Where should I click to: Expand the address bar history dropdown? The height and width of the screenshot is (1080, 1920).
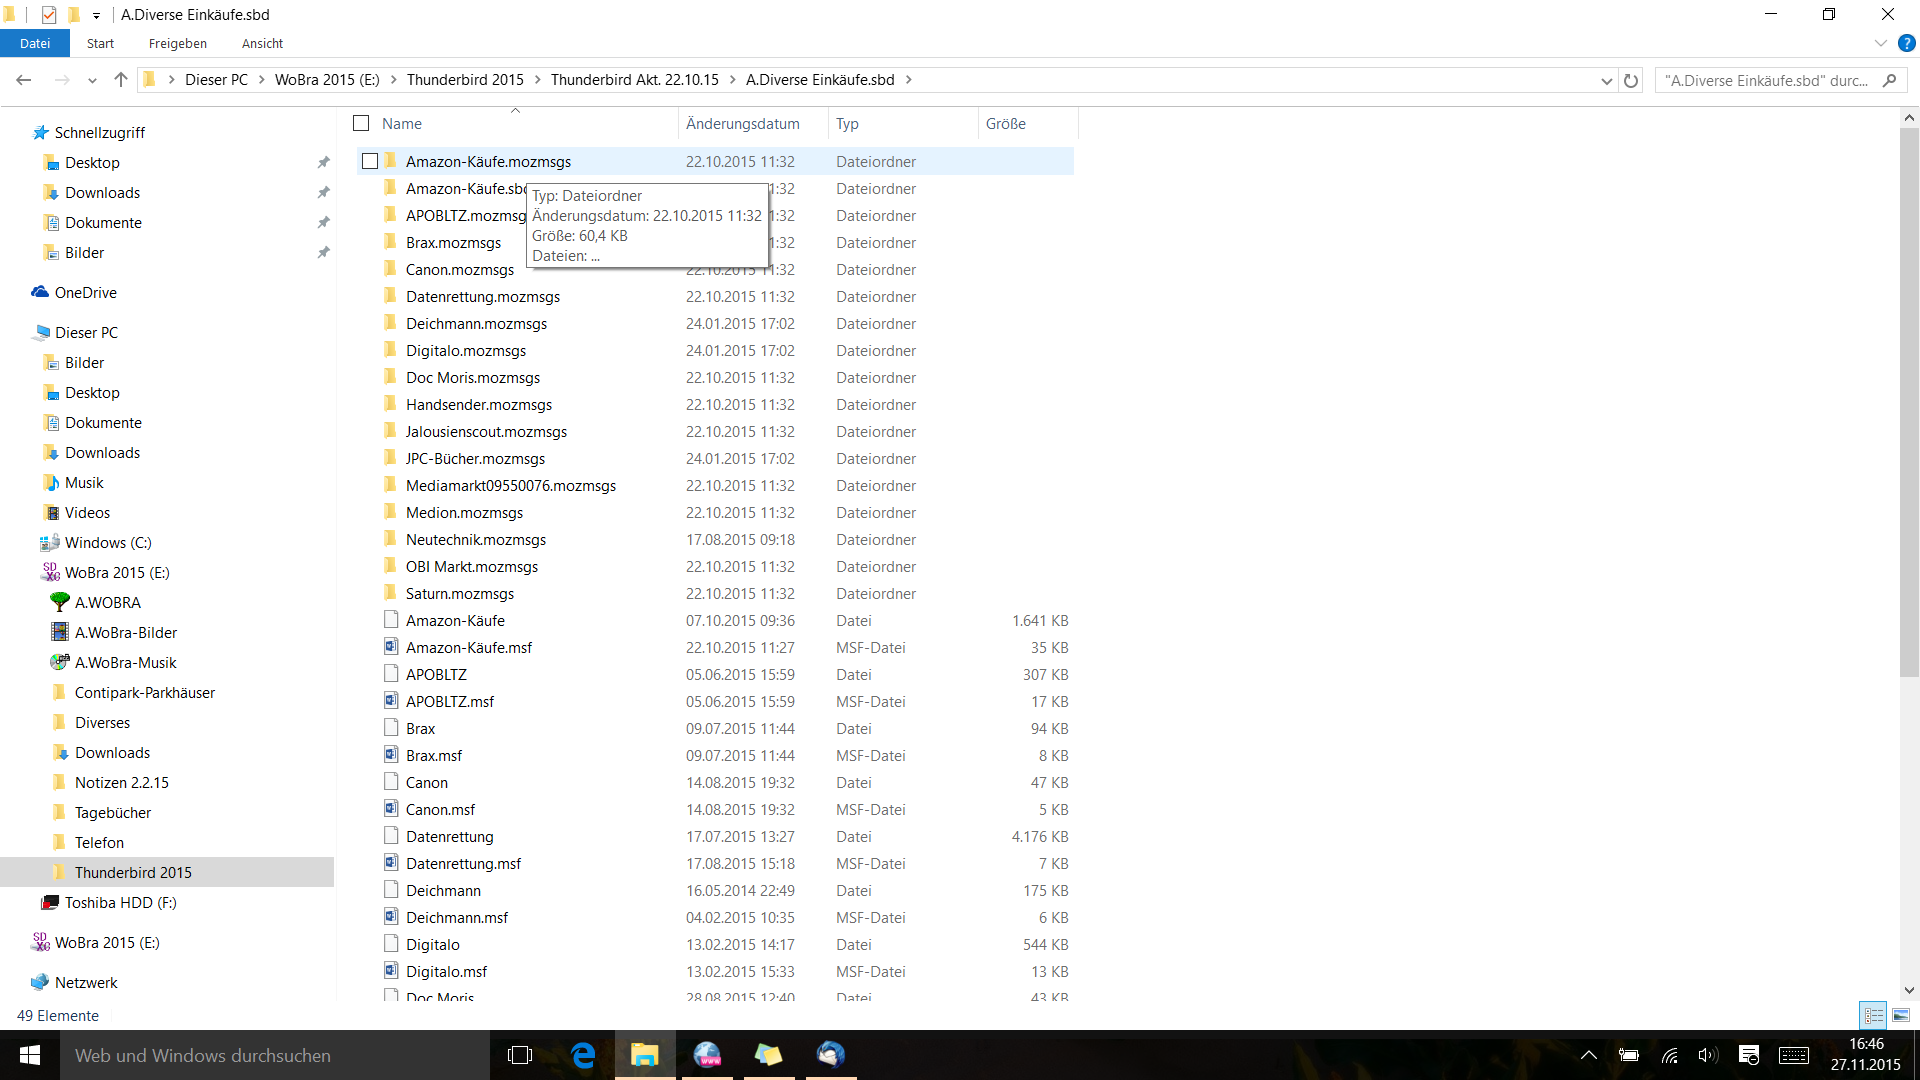click(1606, 80)
